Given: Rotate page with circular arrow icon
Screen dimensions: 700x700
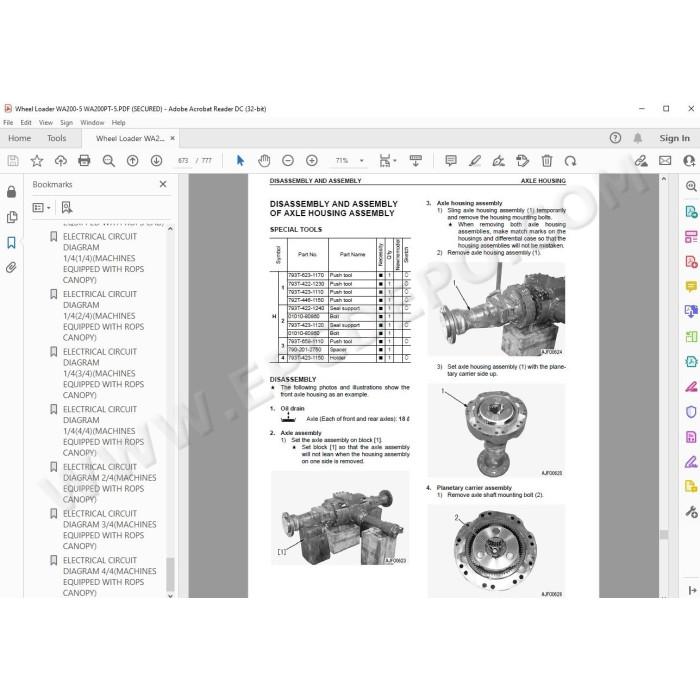Looking at the screenshot, I should [x=570, y=161].
